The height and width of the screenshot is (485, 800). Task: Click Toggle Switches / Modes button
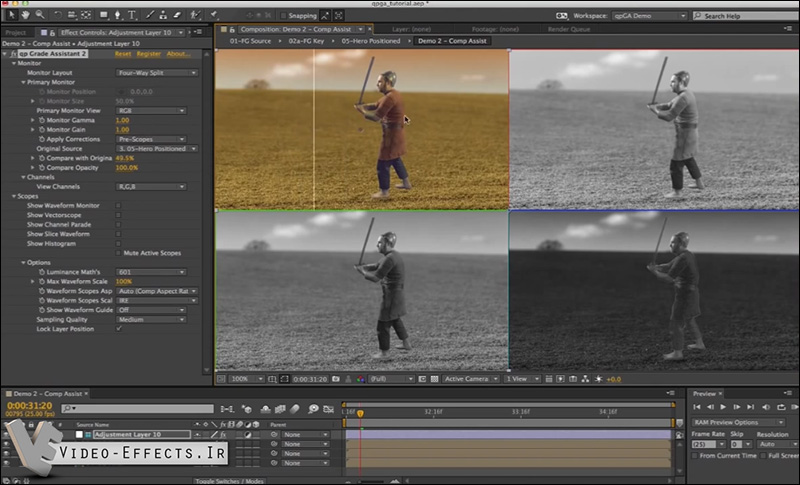click(229, 481)
